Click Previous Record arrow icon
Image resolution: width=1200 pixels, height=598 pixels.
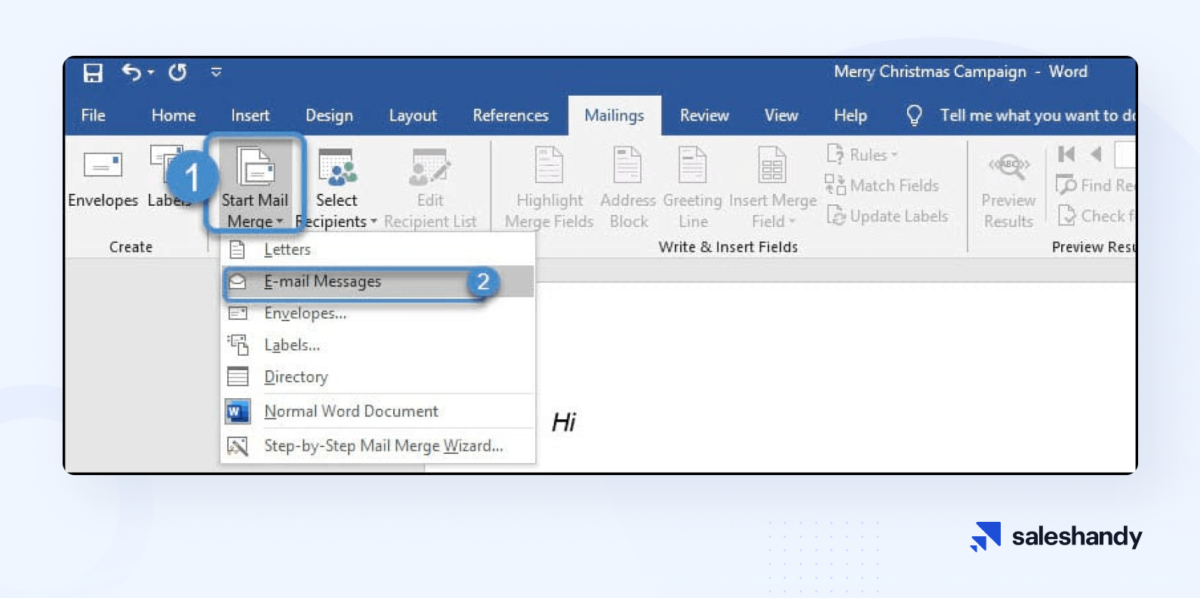pos(1096,154)
